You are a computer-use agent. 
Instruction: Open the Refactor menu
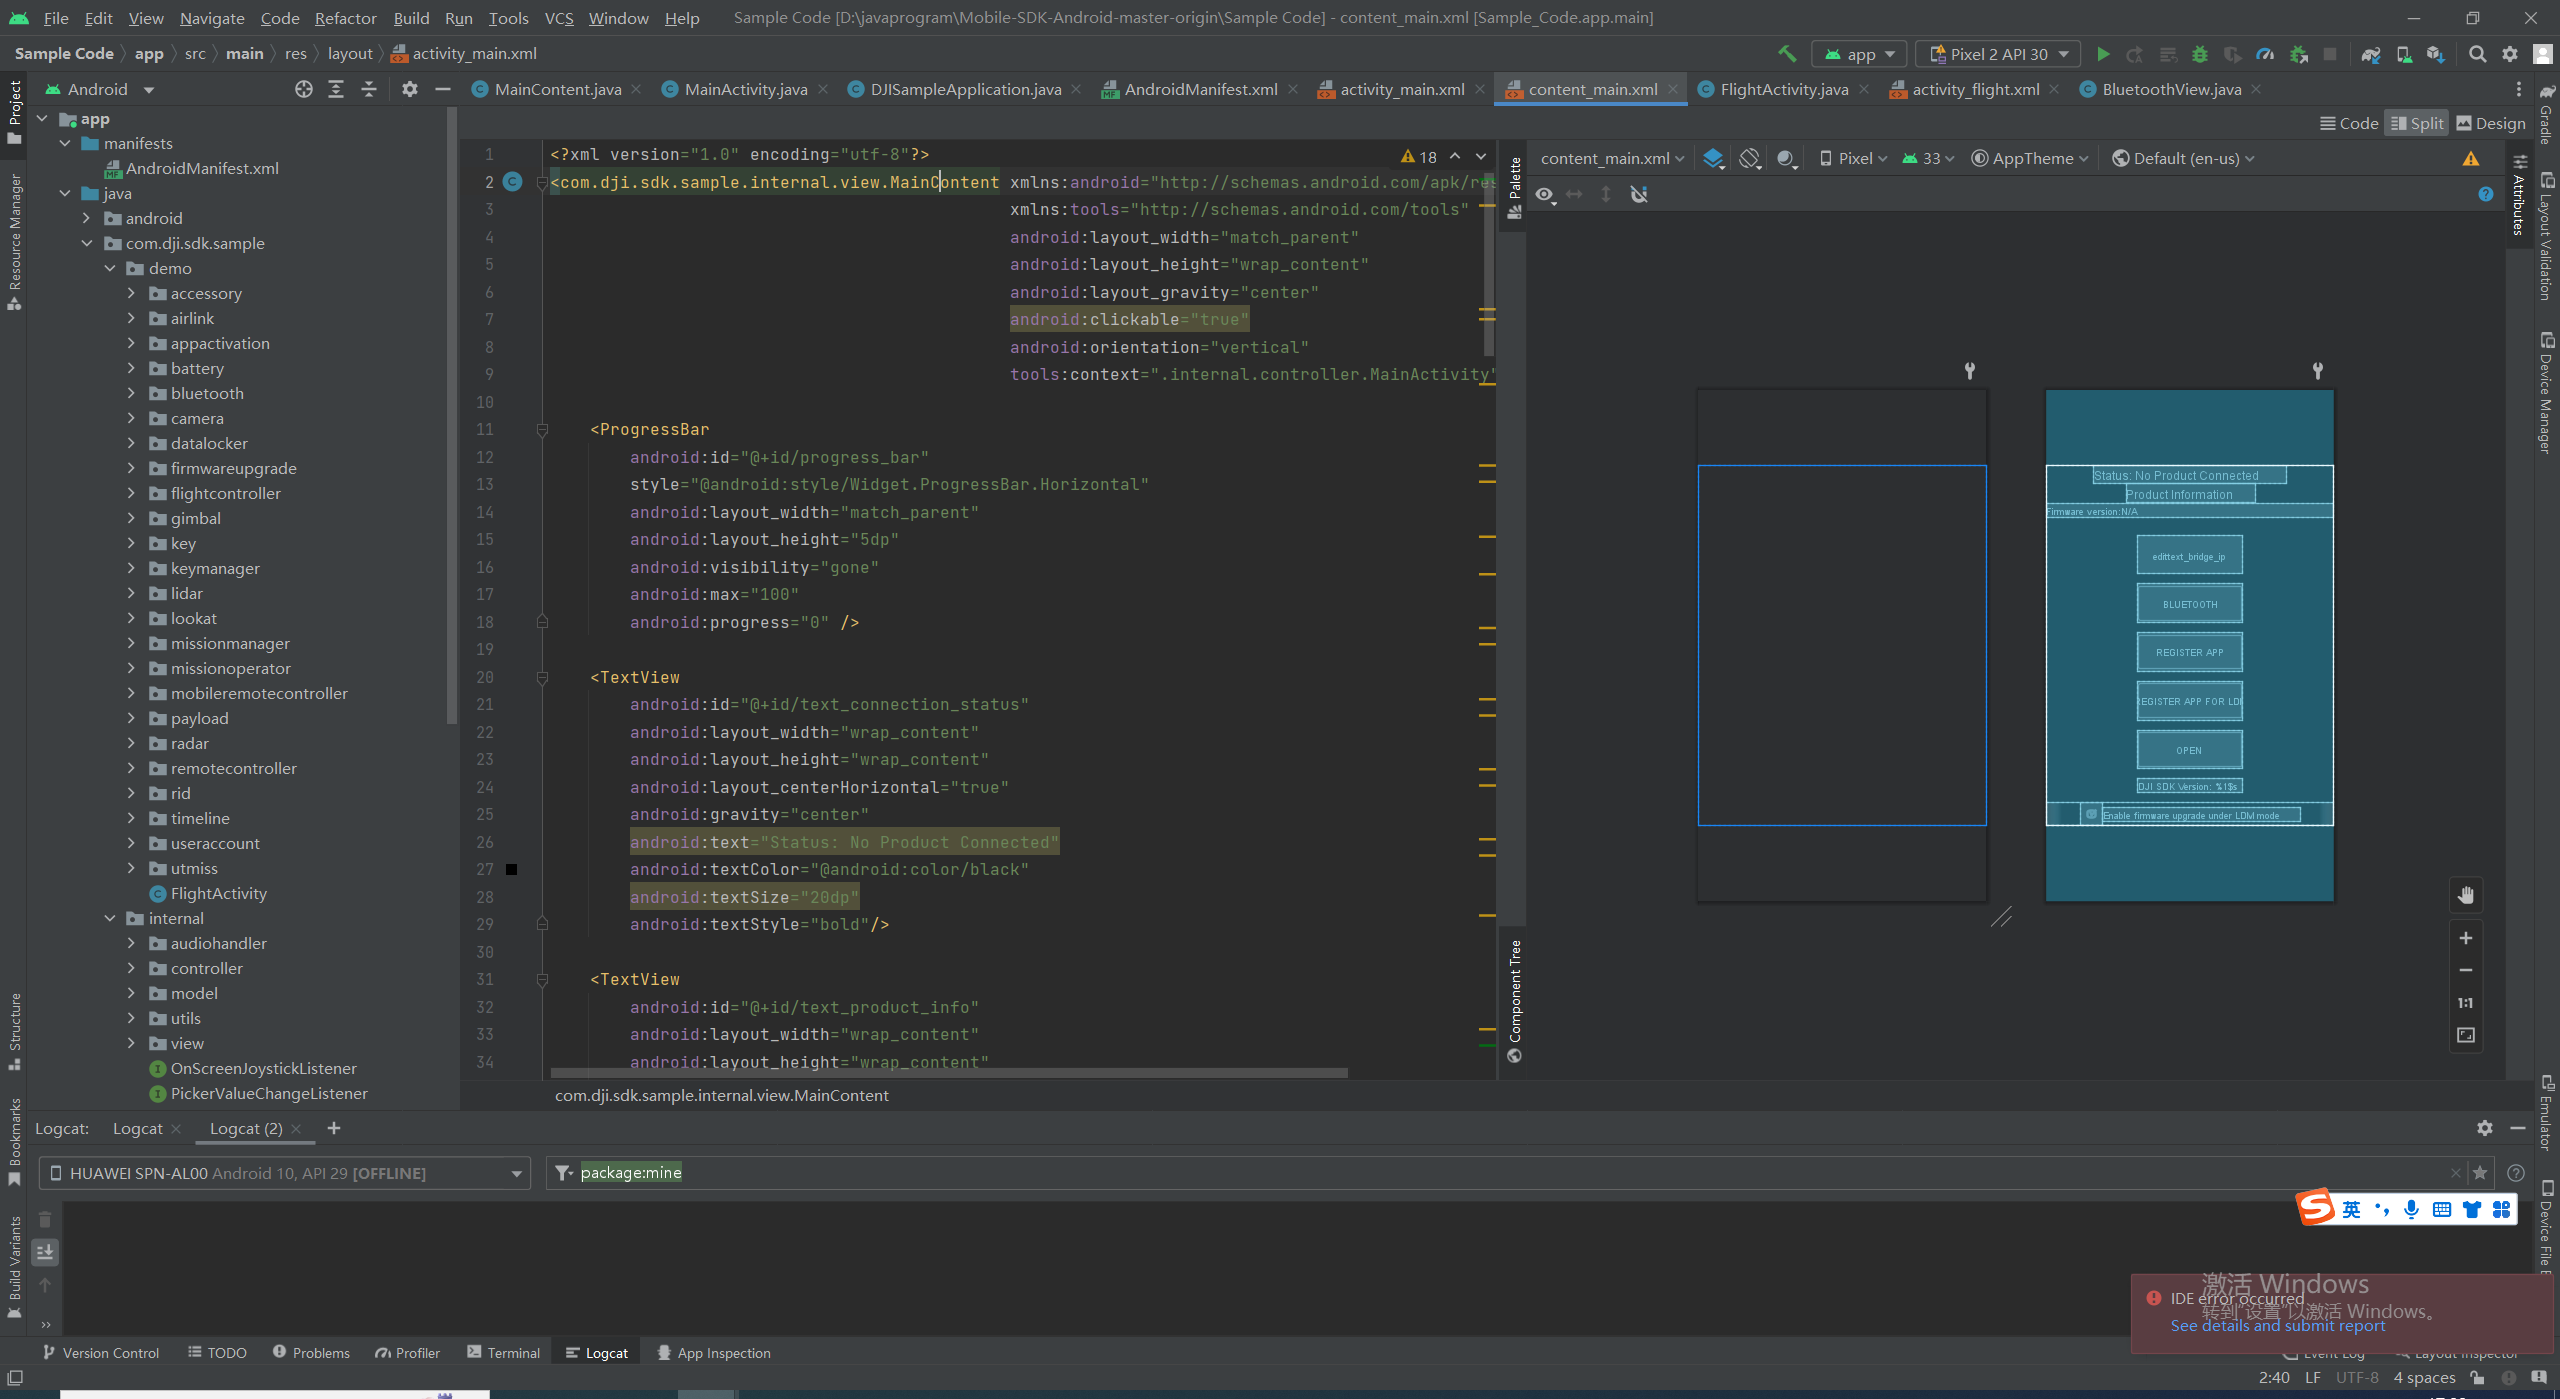point(345,18)
